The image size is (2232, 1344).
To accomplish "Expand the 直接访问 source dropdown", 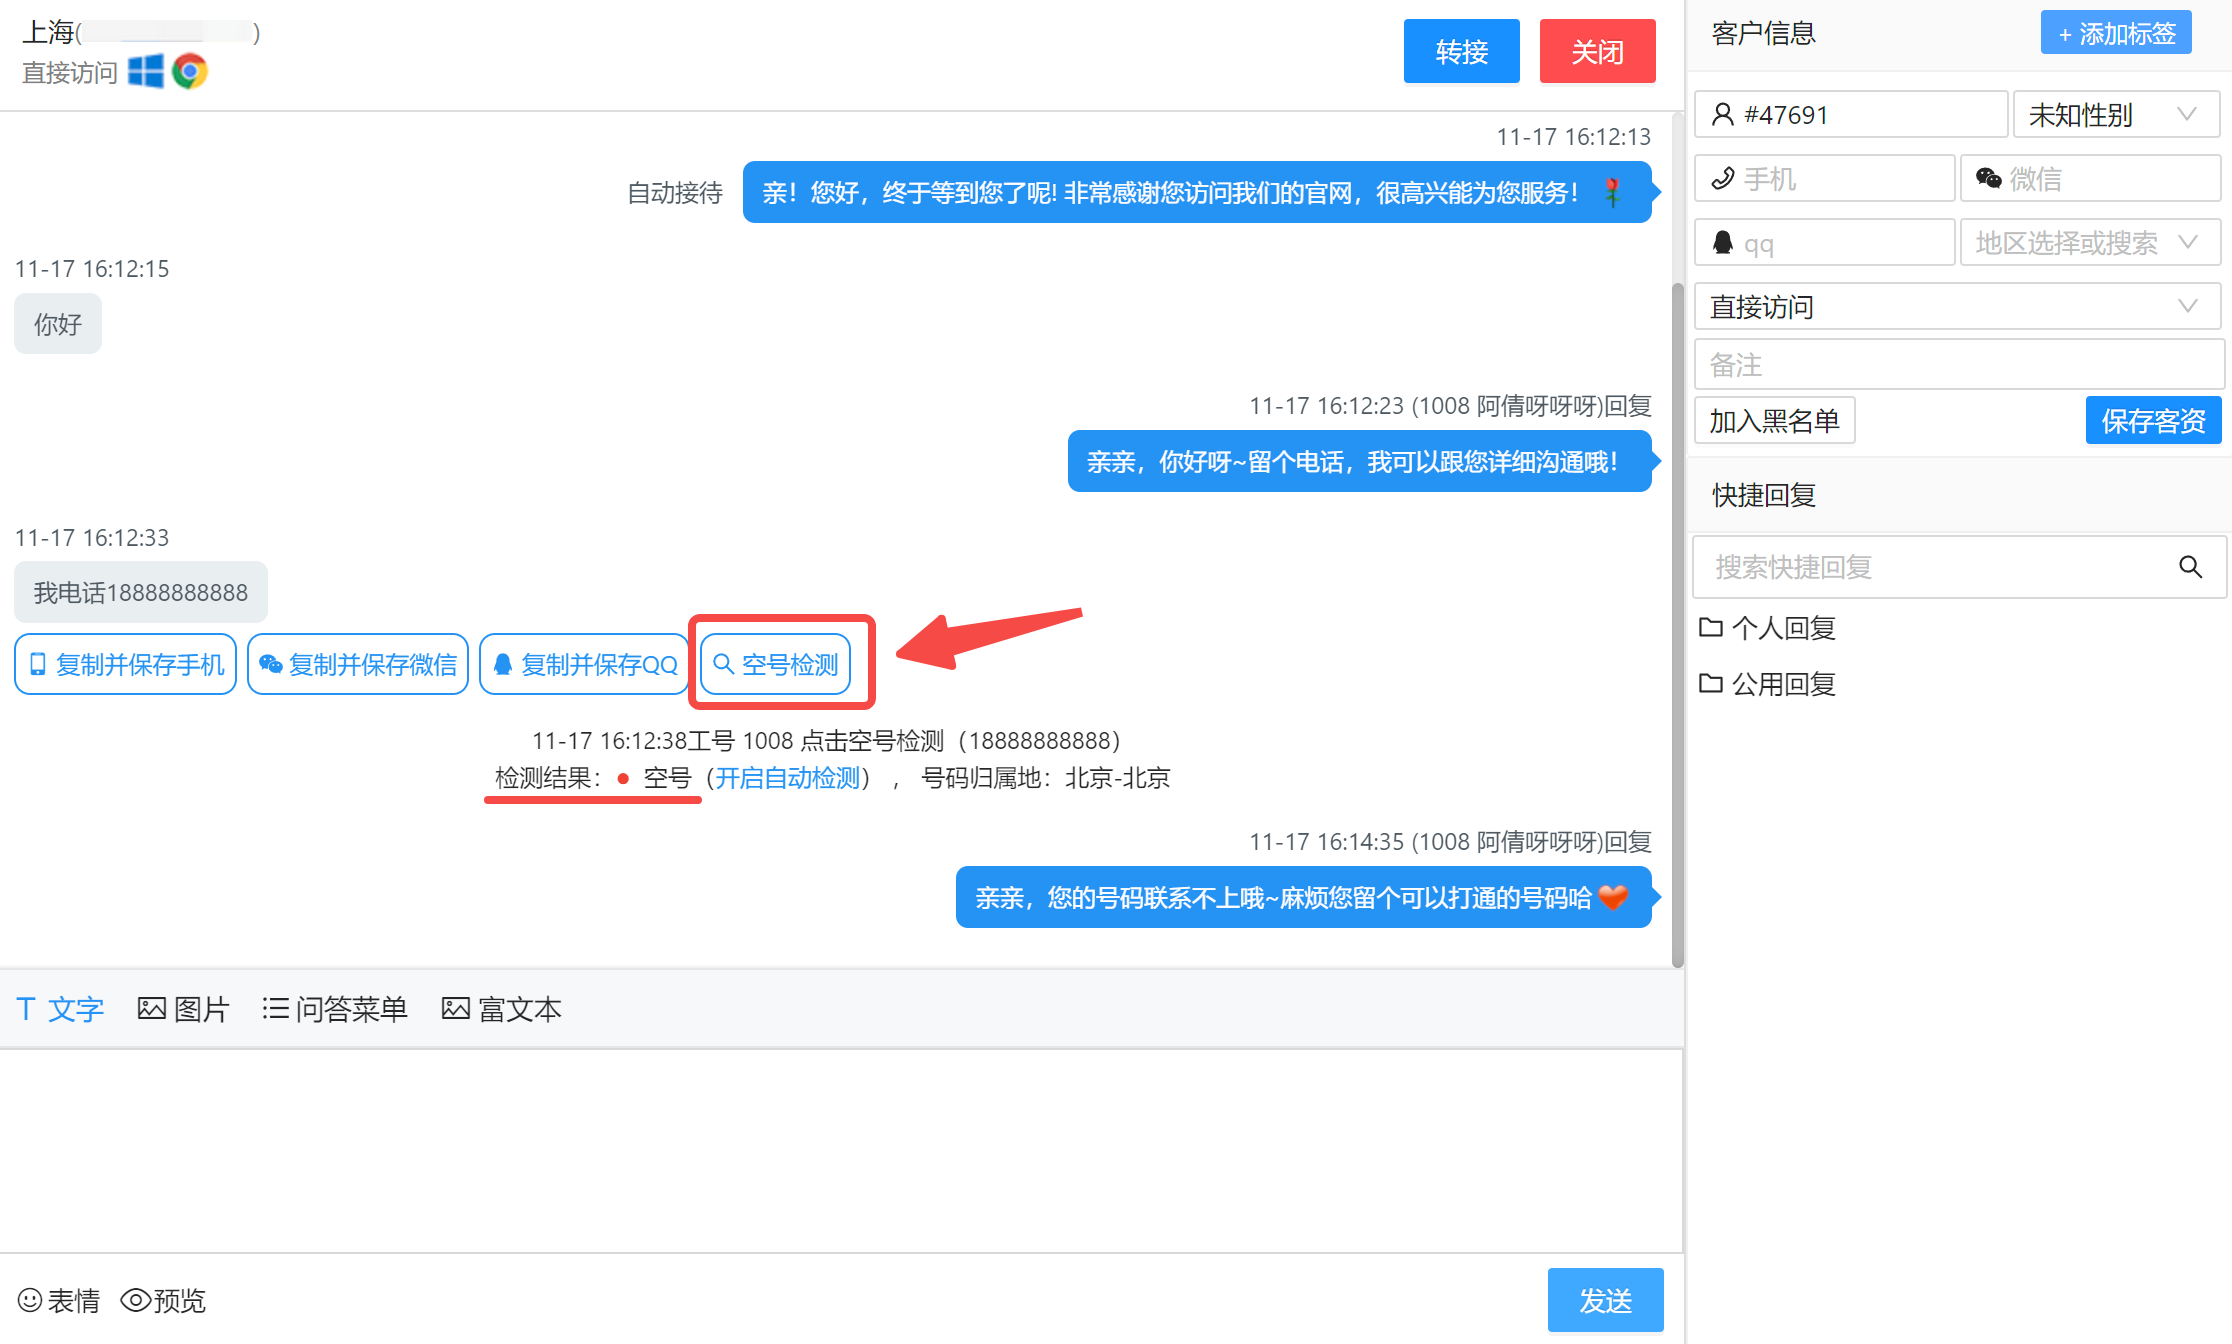I will tap(1956, 307).
